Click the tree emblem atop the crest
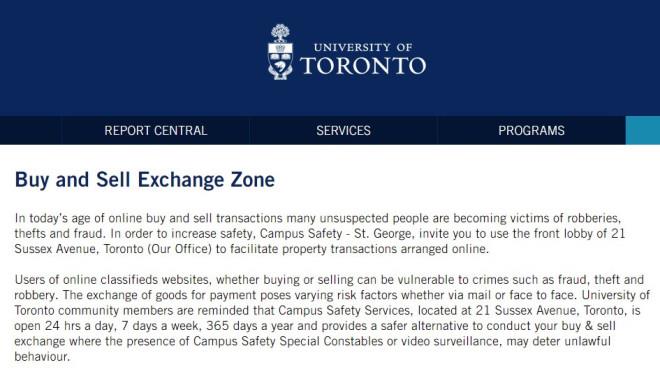Viewport: 660px width, 374px height. (x=280, y=32)
